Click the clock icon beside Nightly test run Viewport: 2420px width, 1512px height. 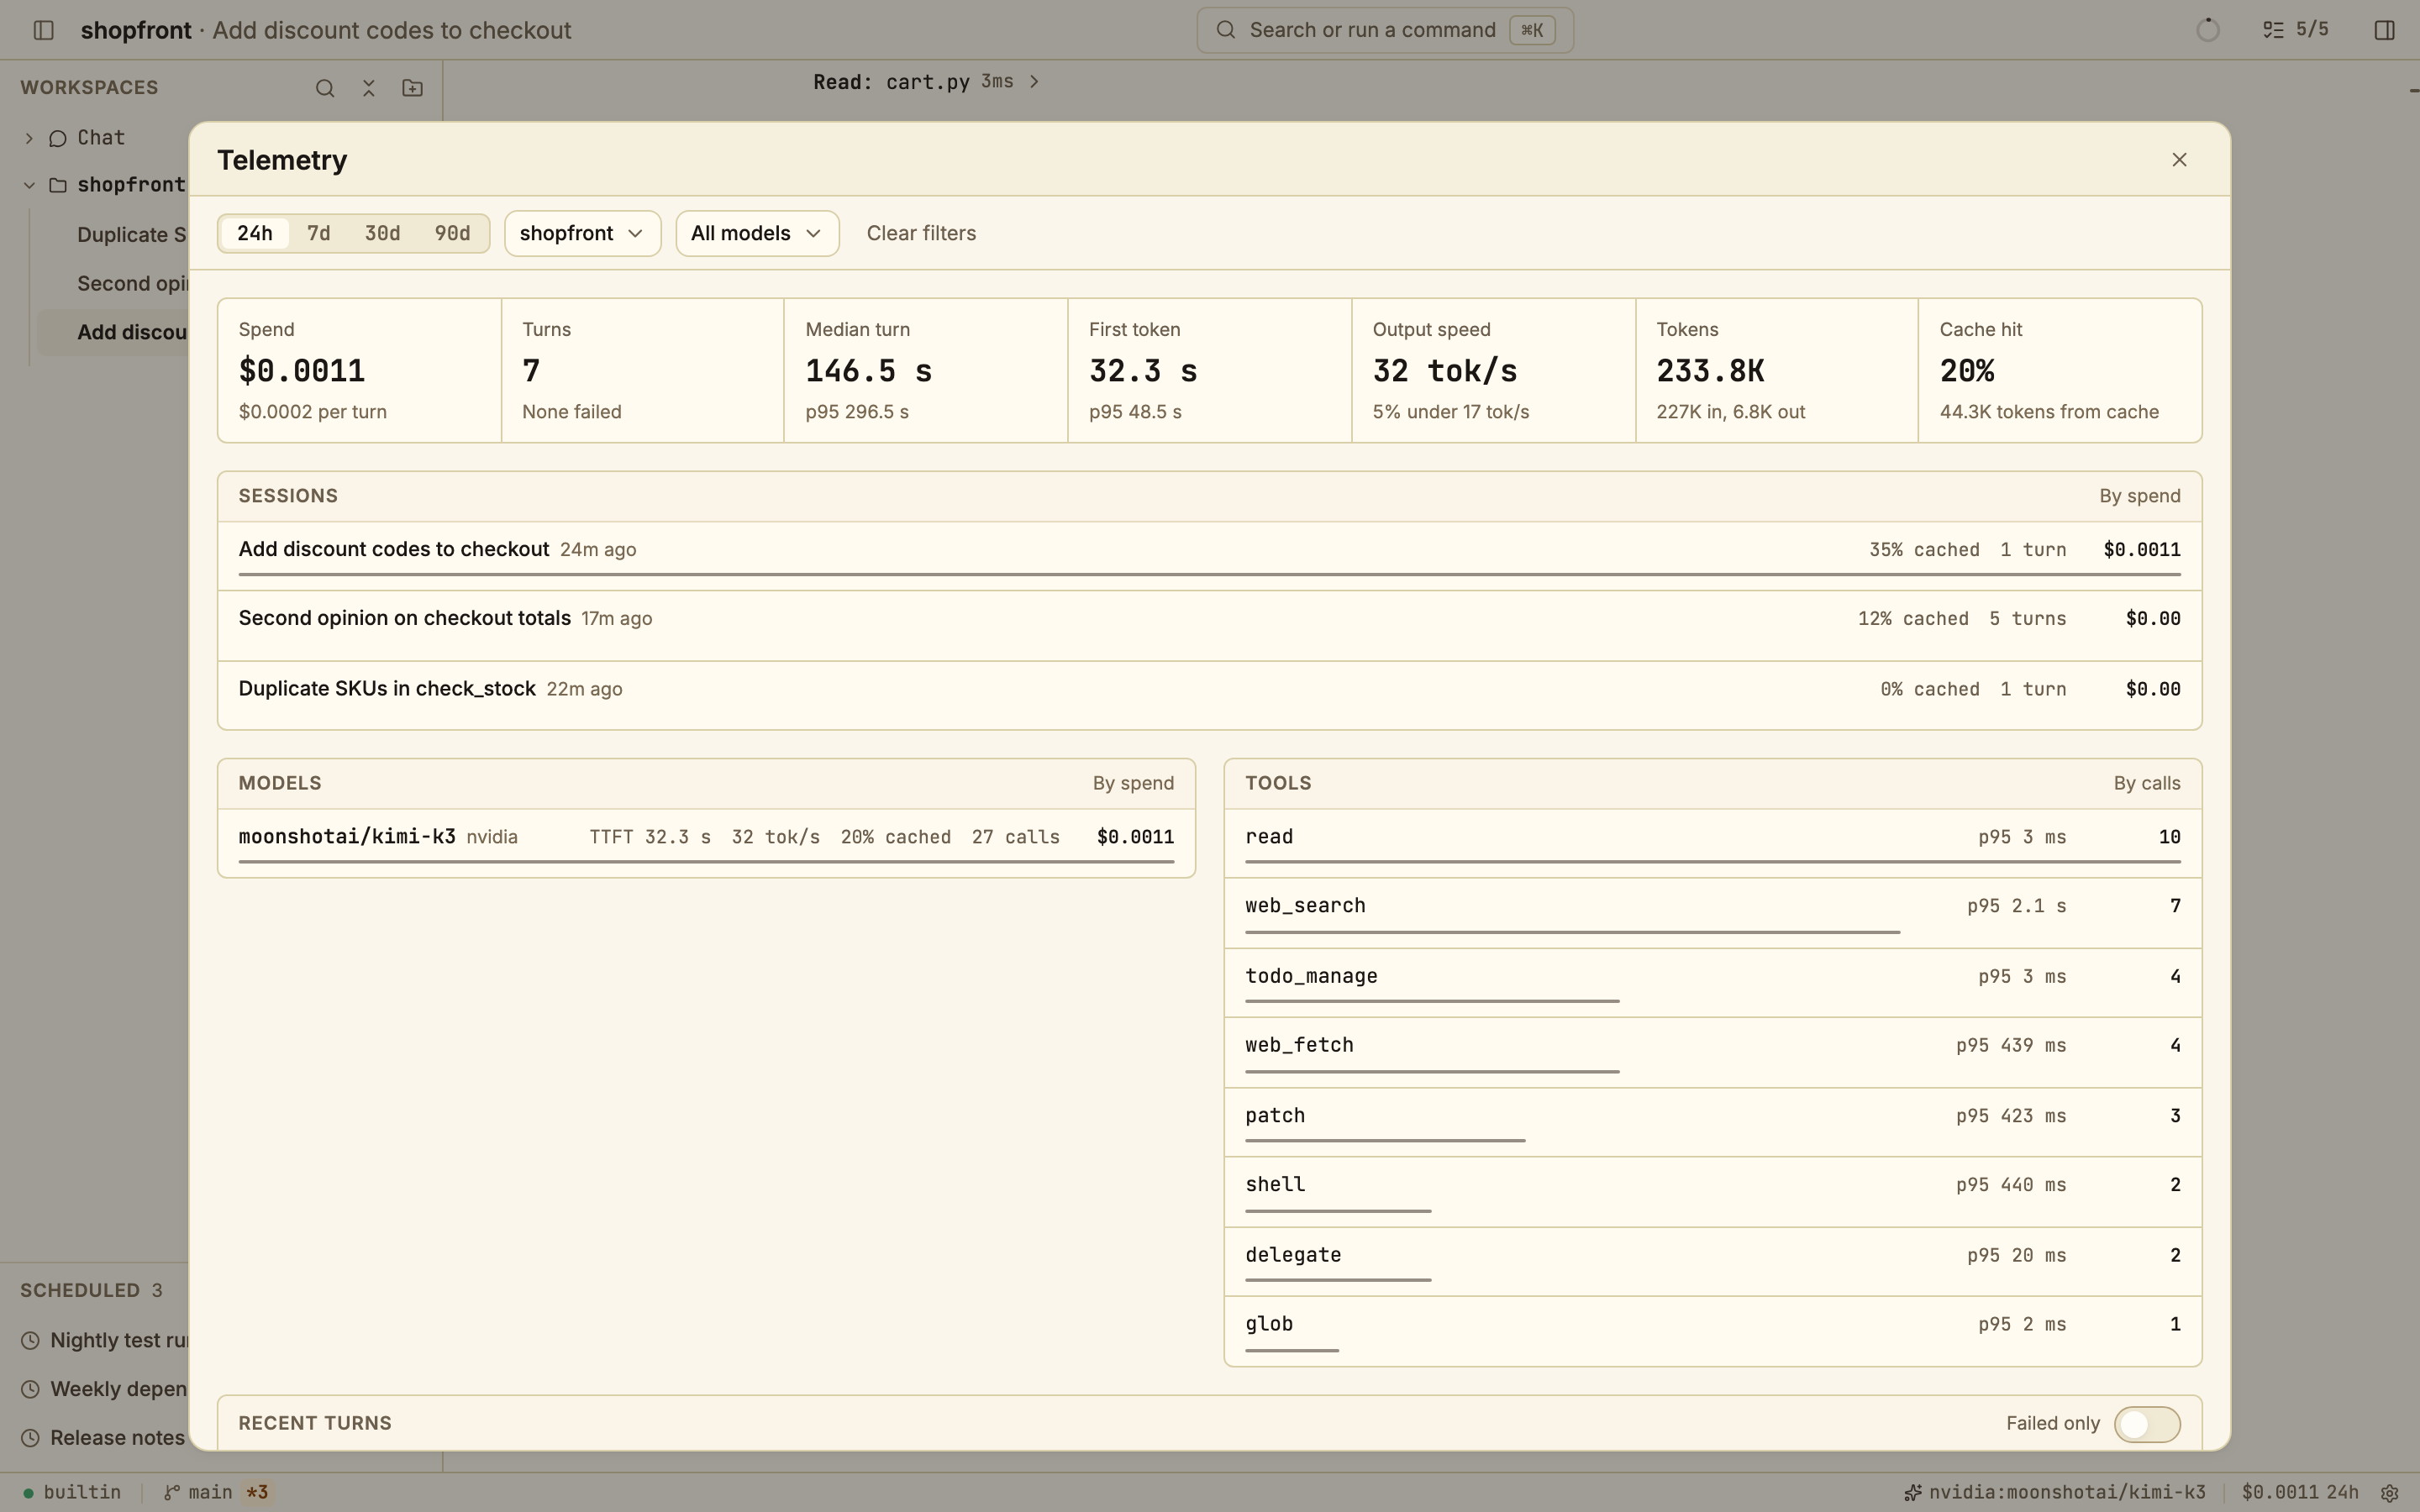coord(31,1340)
